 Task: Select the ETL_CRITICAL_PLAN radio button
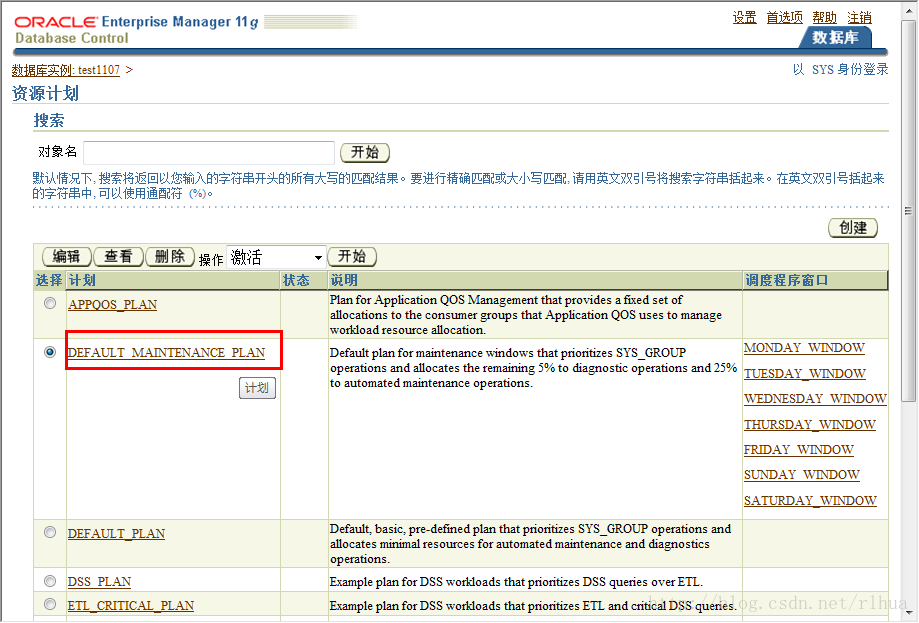[x=50, y=604]
